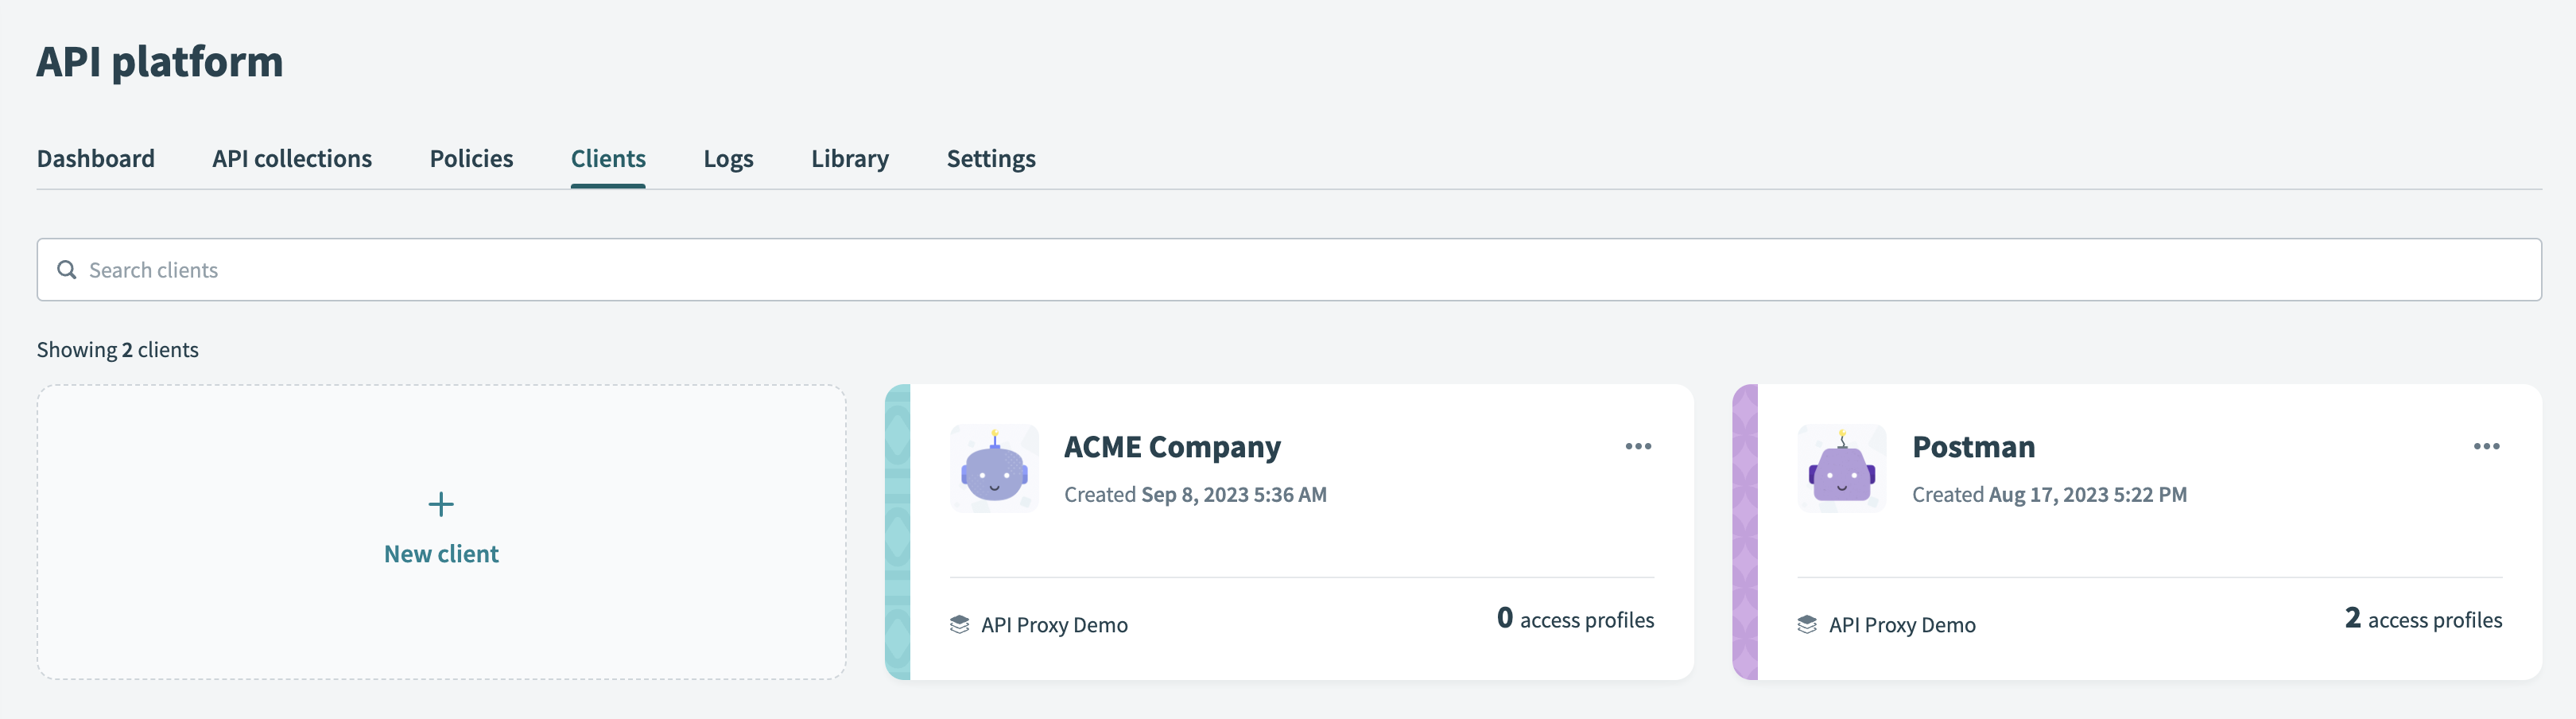View ACME Company's 0 access profiles
The width and height of the screenshot is (2576, 719).
(1575, 619)
